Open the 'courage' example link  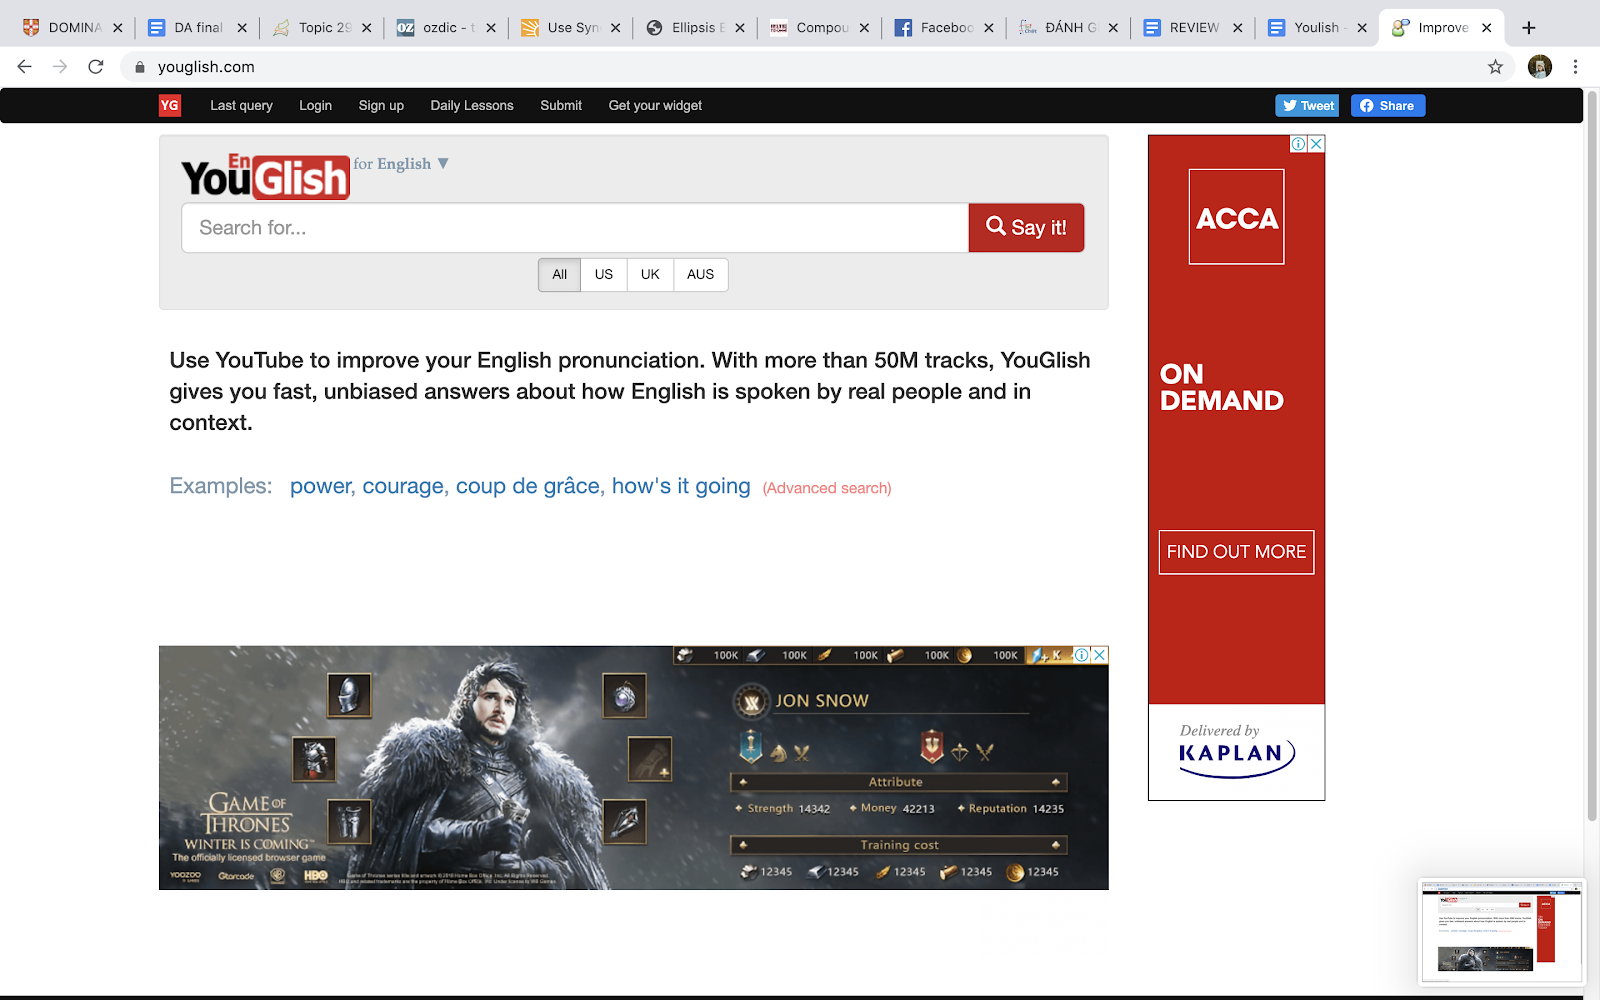(x=404, y=486)
